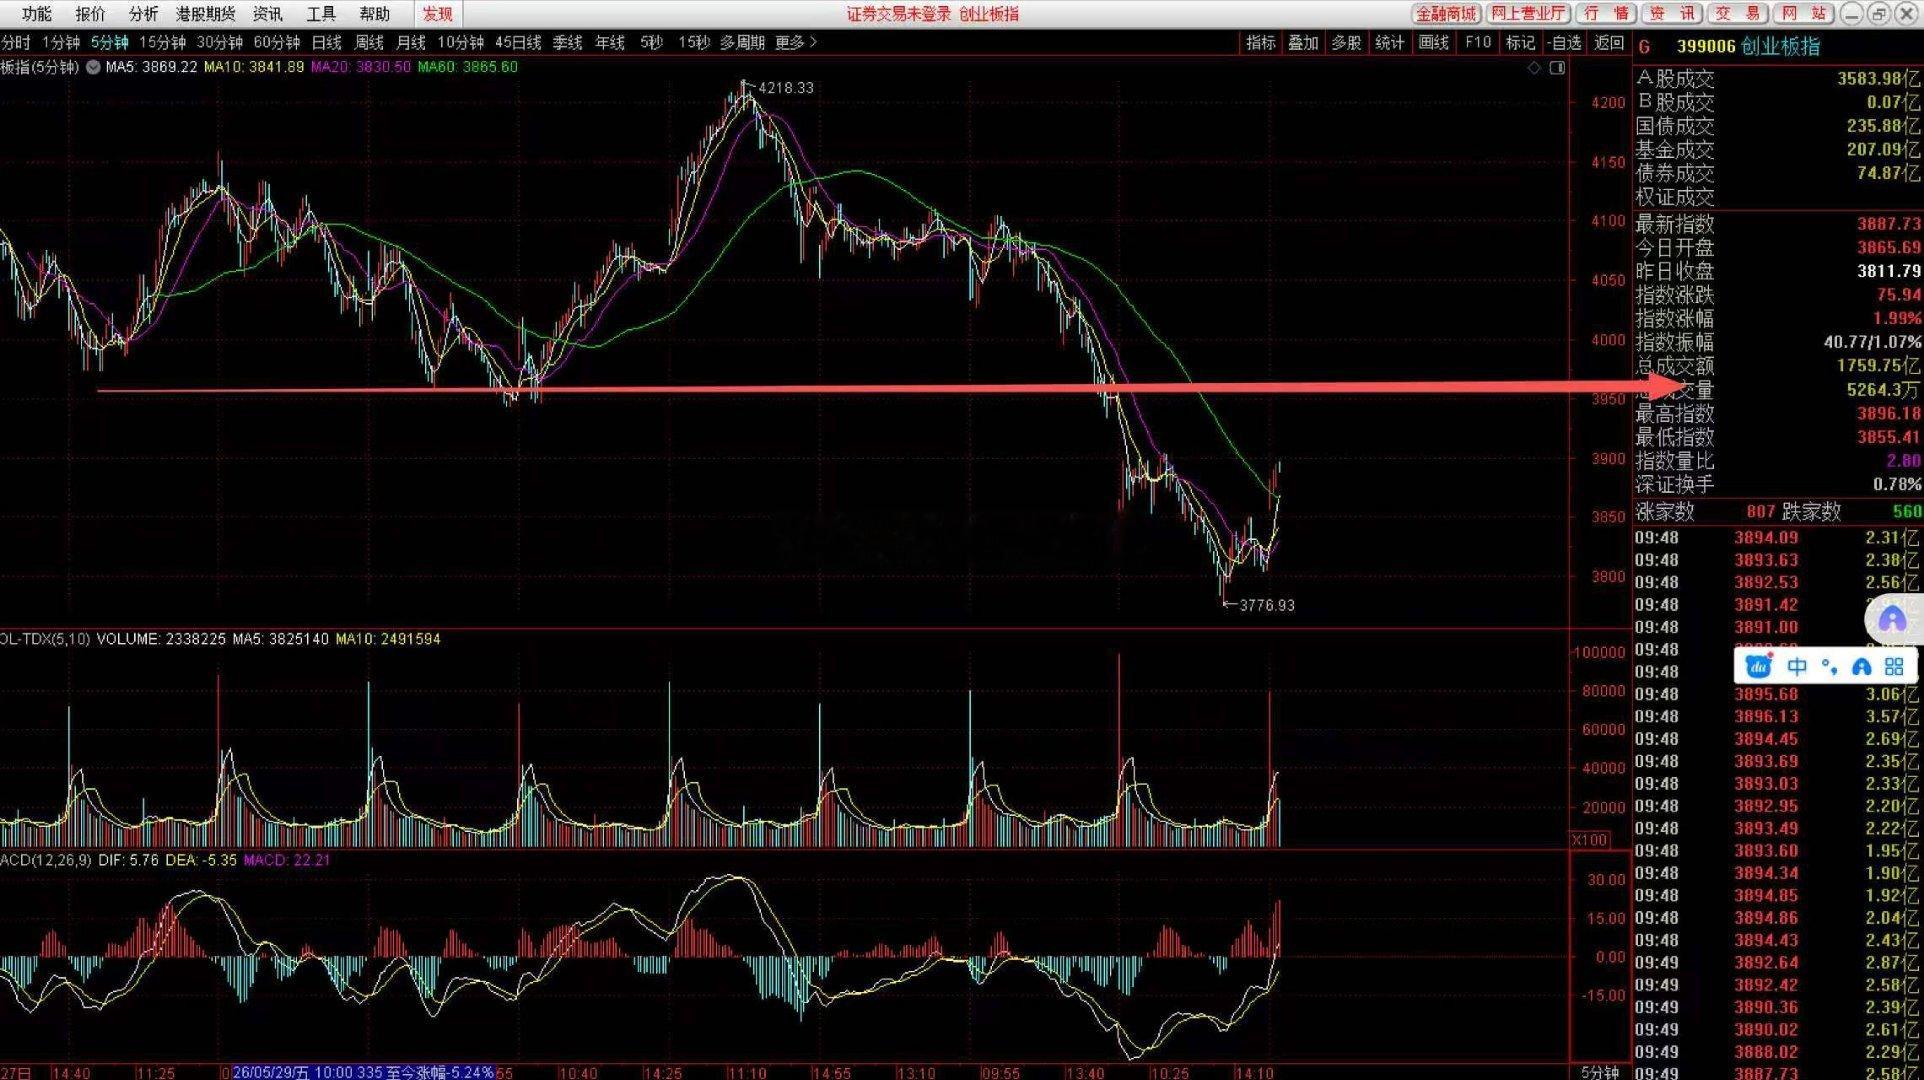Switch chart to 分时 view
The height and width of the screenshot is (1080, 1924).
tap(16, 43)
